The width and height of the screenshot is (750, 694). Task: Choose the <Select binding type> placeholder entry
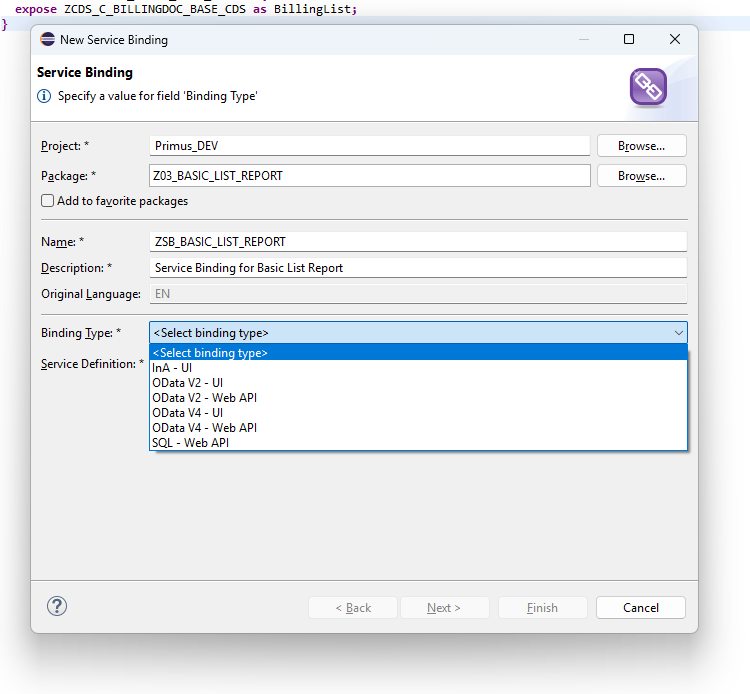pos(419,353)
